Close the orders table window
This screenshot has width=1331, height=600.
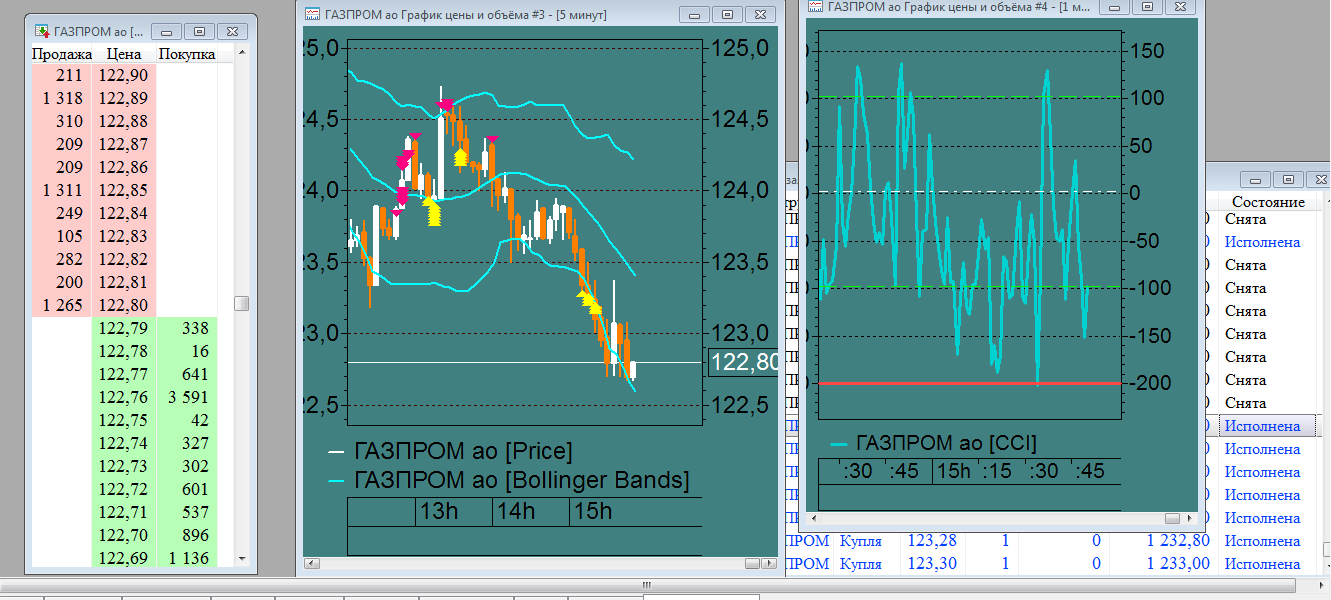tap(1319, 179)
